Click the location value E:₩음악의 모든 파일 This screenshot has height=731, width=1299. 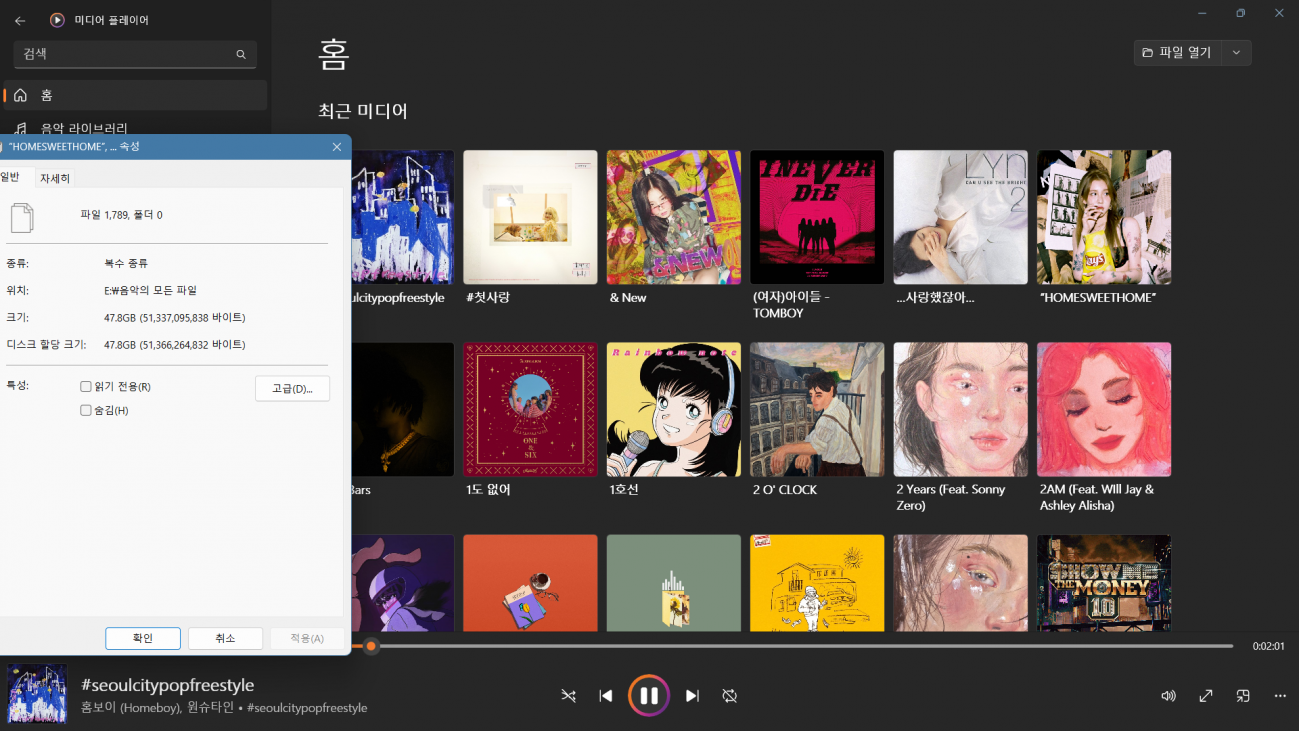click(150, 290)
